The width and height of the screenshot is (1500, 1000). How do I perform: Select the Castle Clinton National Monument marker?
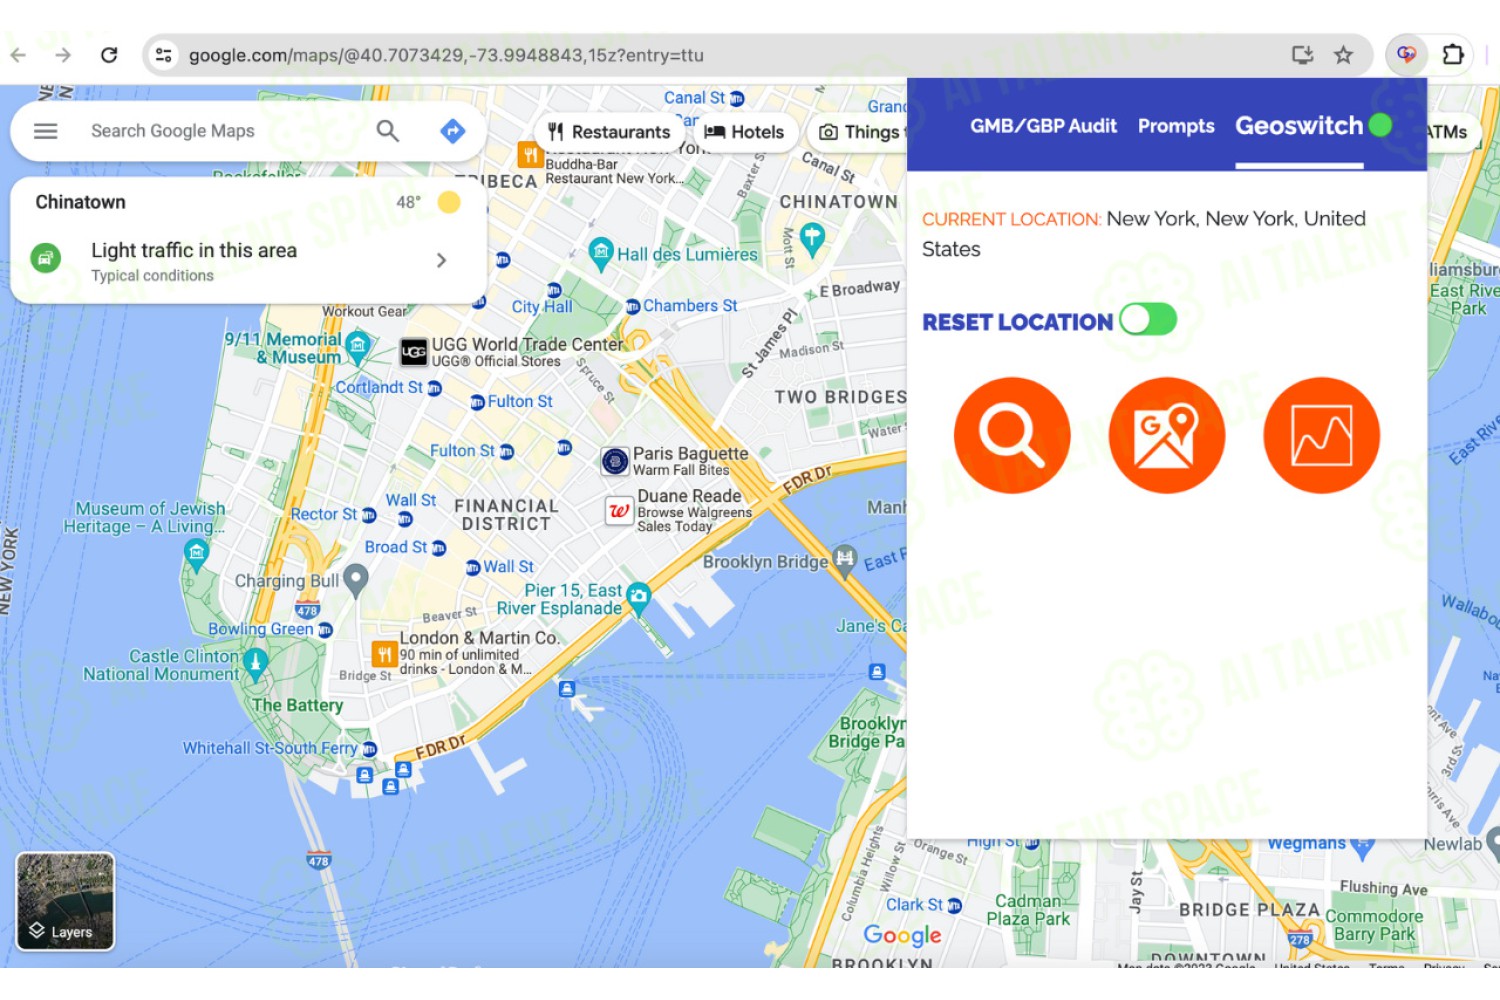point(255,663)
